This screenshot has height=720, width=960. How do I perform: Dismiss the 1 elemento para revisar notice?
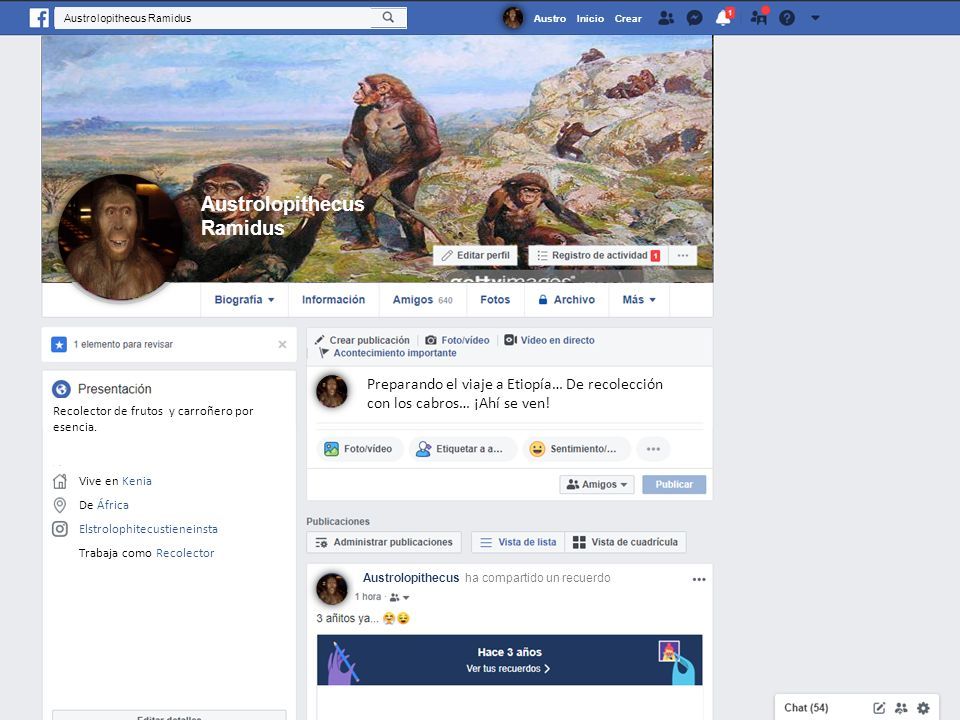coord(282,345)
